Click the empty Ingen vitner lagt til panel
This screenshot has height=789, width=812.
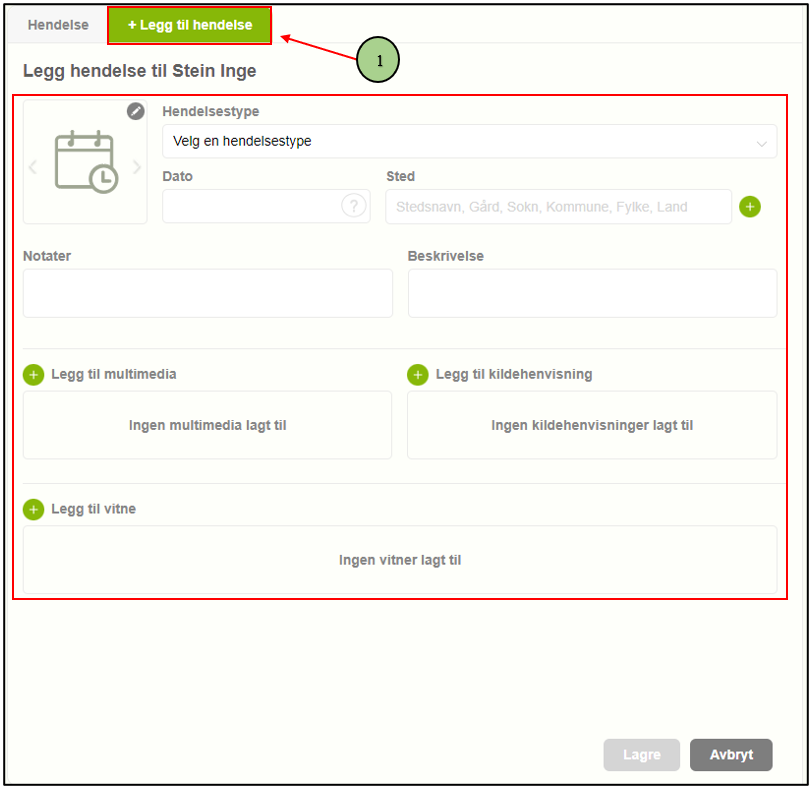tap(400, 560)
